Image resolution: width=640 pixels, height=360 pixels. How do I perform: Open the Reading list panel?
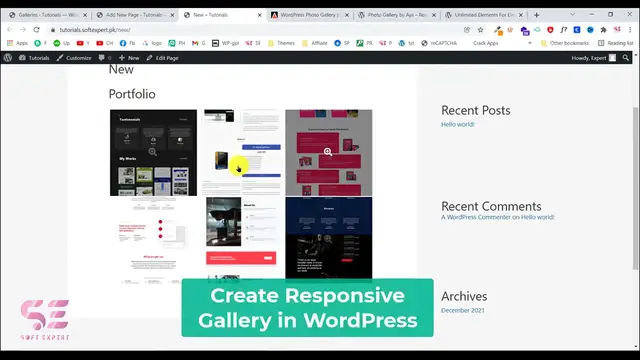[x=616, y=43]
